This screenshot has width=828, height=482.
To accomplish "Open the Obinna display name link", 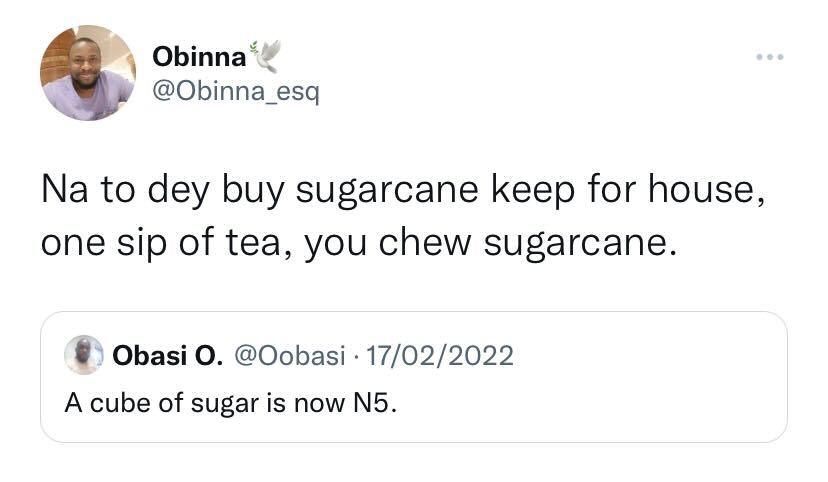I will click(198, 57).
